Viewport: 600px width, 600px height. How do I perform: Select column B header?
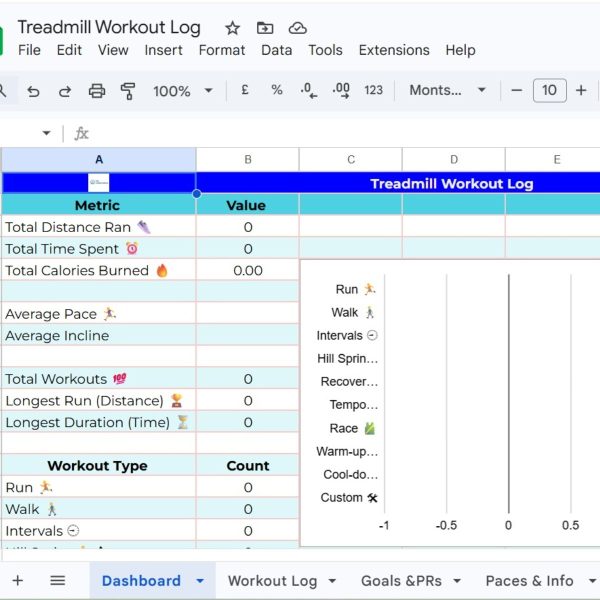click(x=248, y=160)
